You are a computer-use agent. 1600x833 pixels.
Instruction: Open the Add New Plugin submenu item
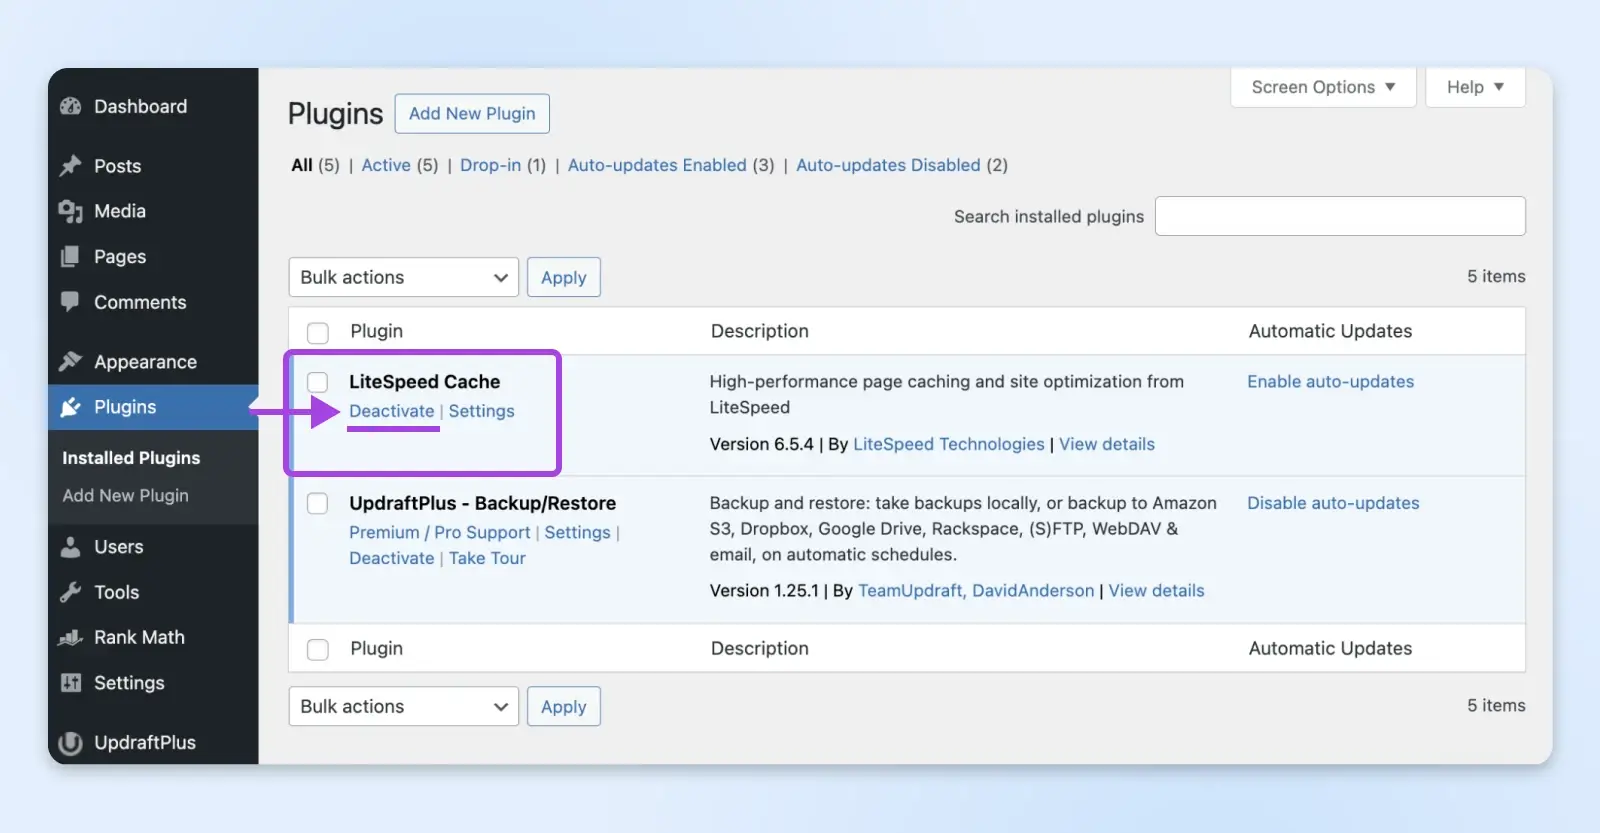(125, 495)
